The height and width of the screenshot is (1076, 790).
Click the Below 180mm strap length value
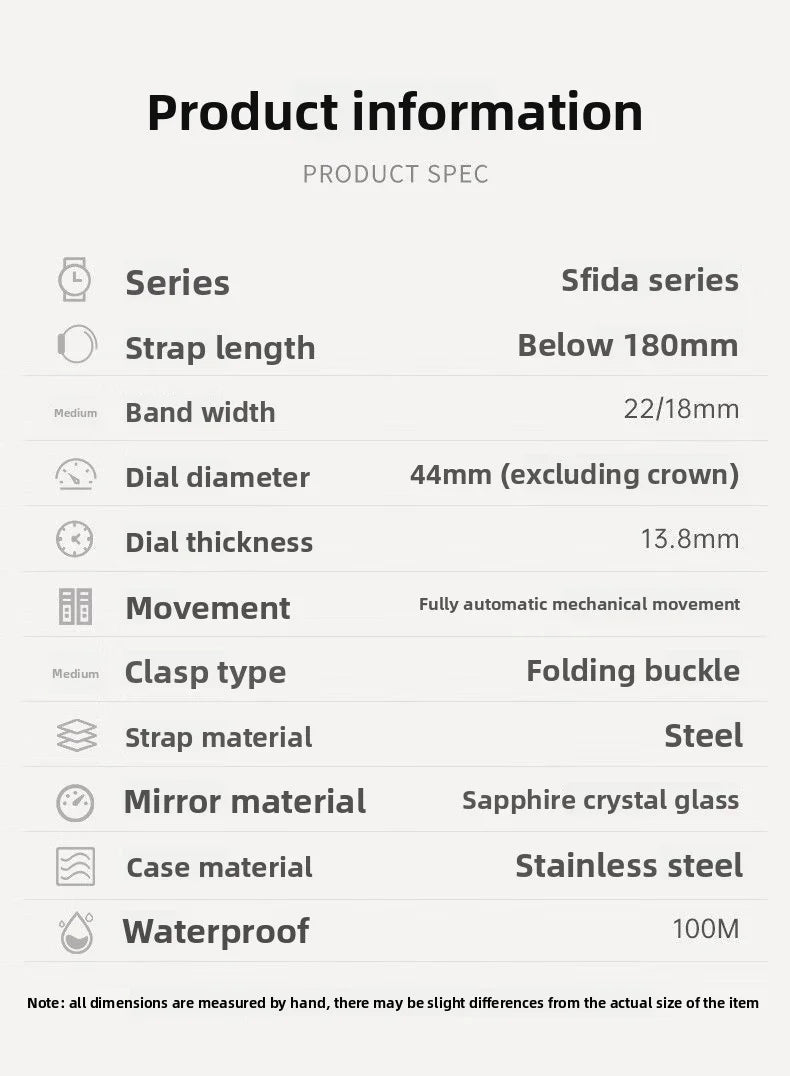coord(628,345)
